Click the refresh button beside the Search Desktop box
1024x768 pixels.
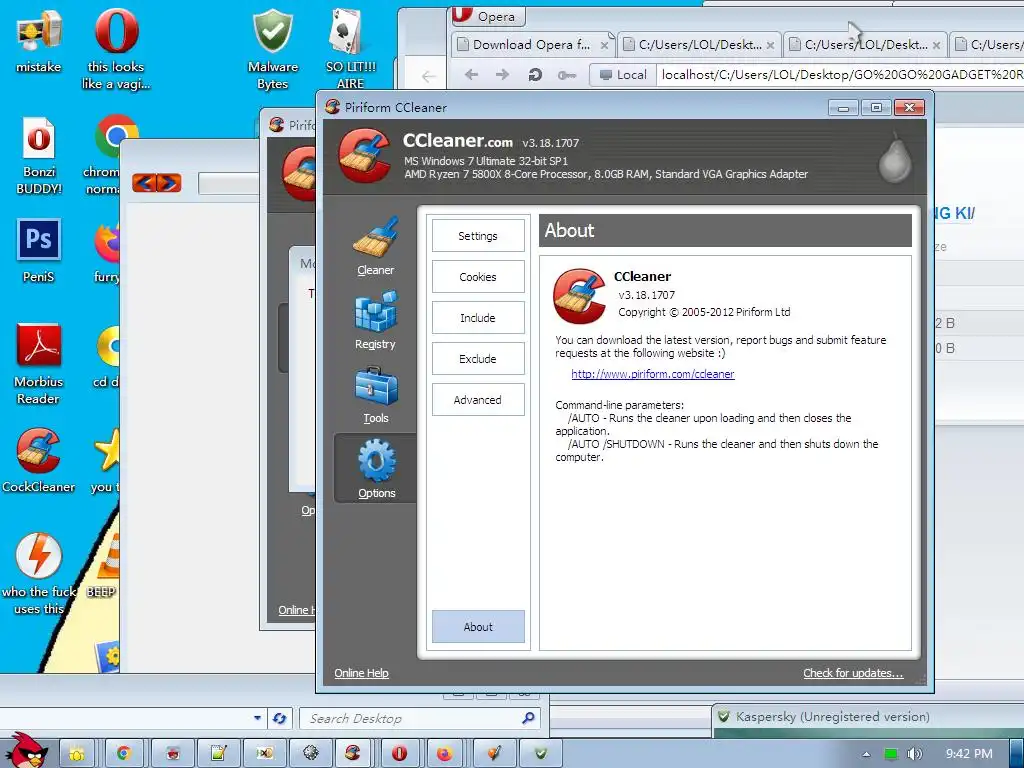coord(280,718)
